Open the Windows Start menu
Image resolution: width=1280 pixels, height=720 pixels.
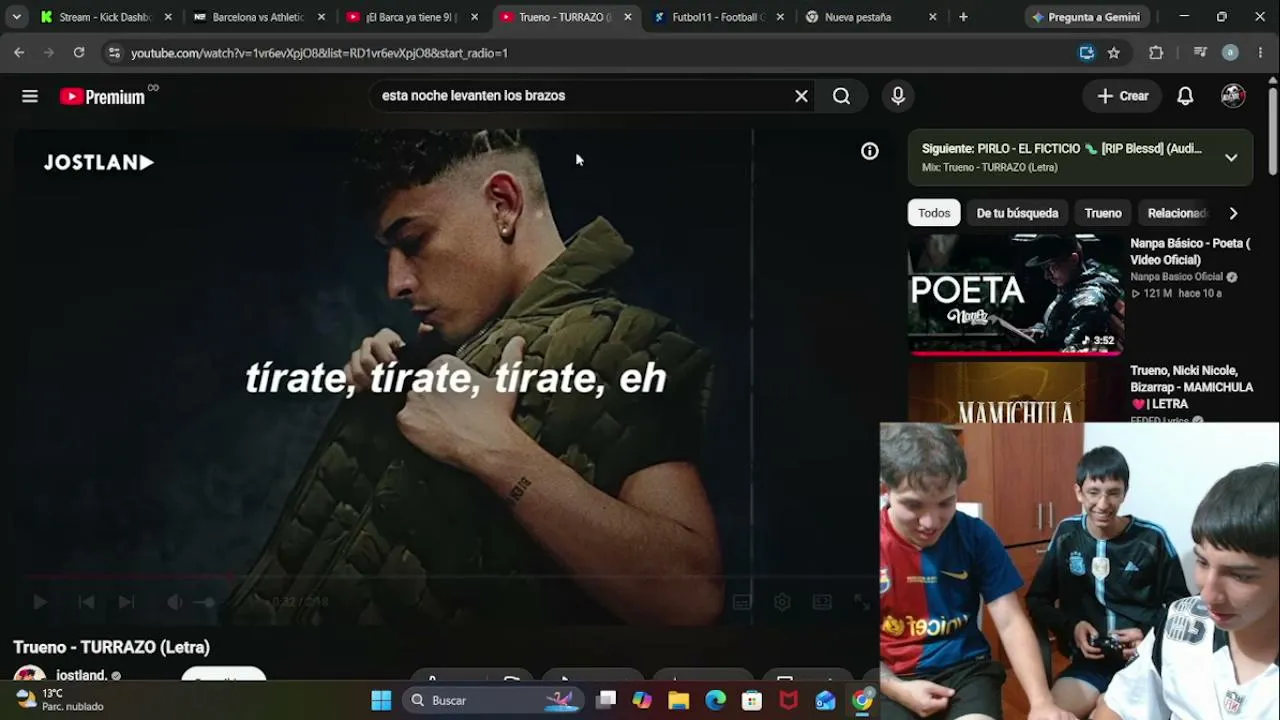coord(381,700)
